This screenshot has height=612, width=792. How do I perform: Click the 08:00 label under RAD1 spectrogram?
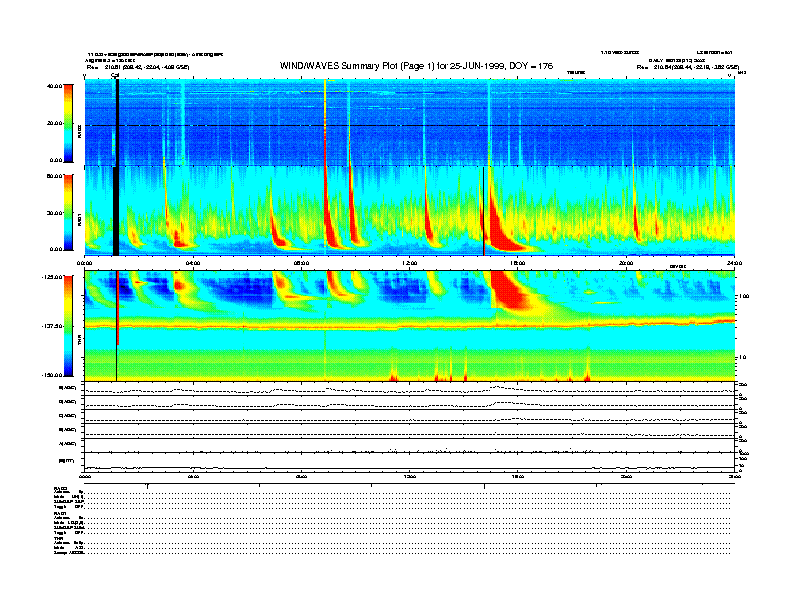(x=301, y=264)
